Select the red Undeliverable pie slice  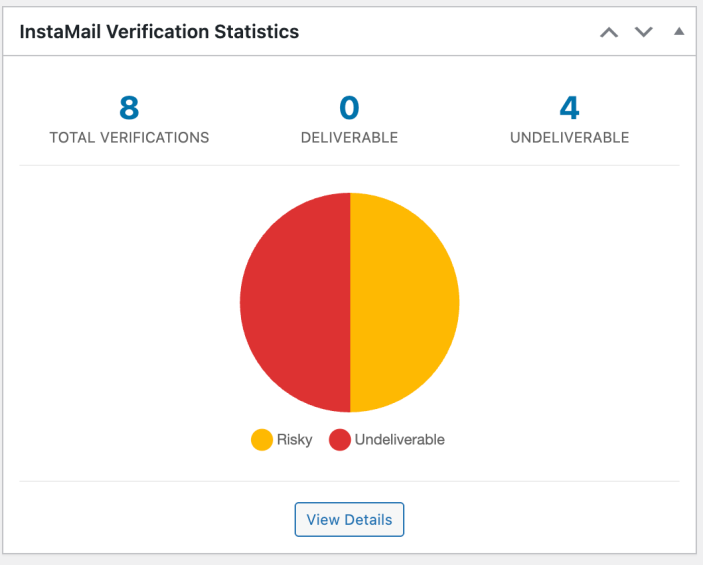click(295, 302)
